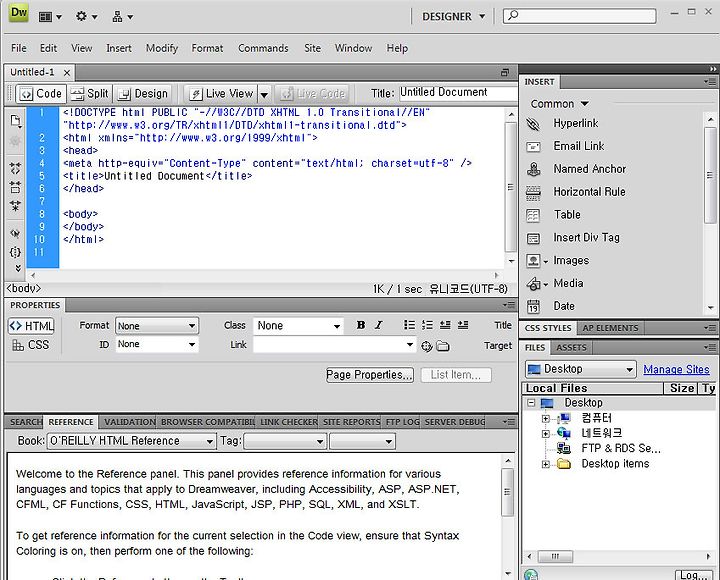Click the Insert Div Tag icon
The image size is (720, 580).
533,238
